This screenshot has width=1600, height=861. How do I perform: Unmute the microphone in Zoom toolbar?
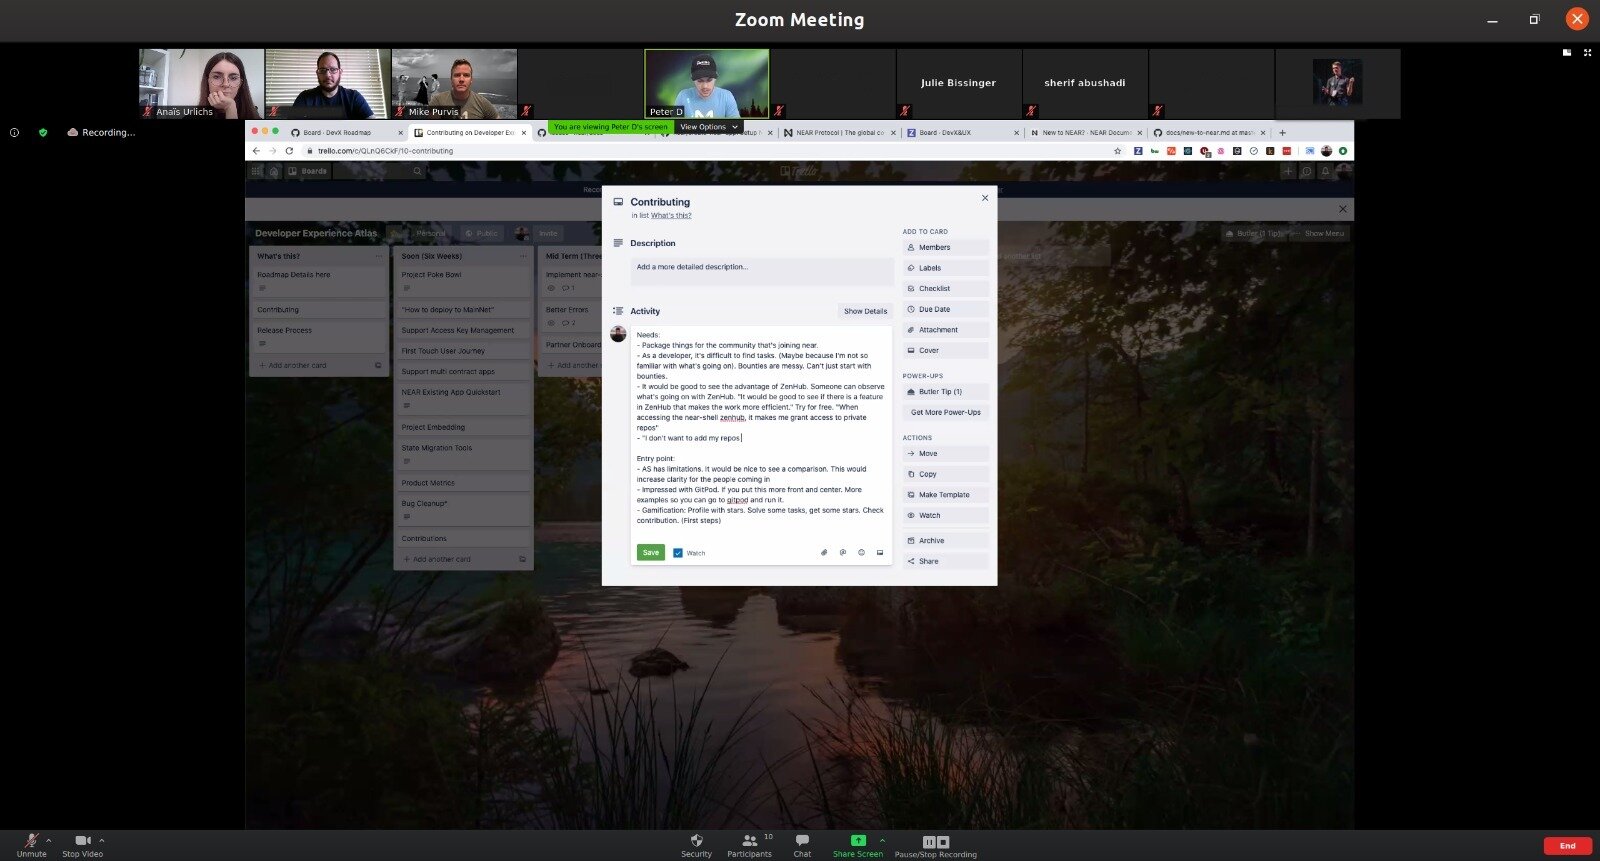tap(31, 845)
